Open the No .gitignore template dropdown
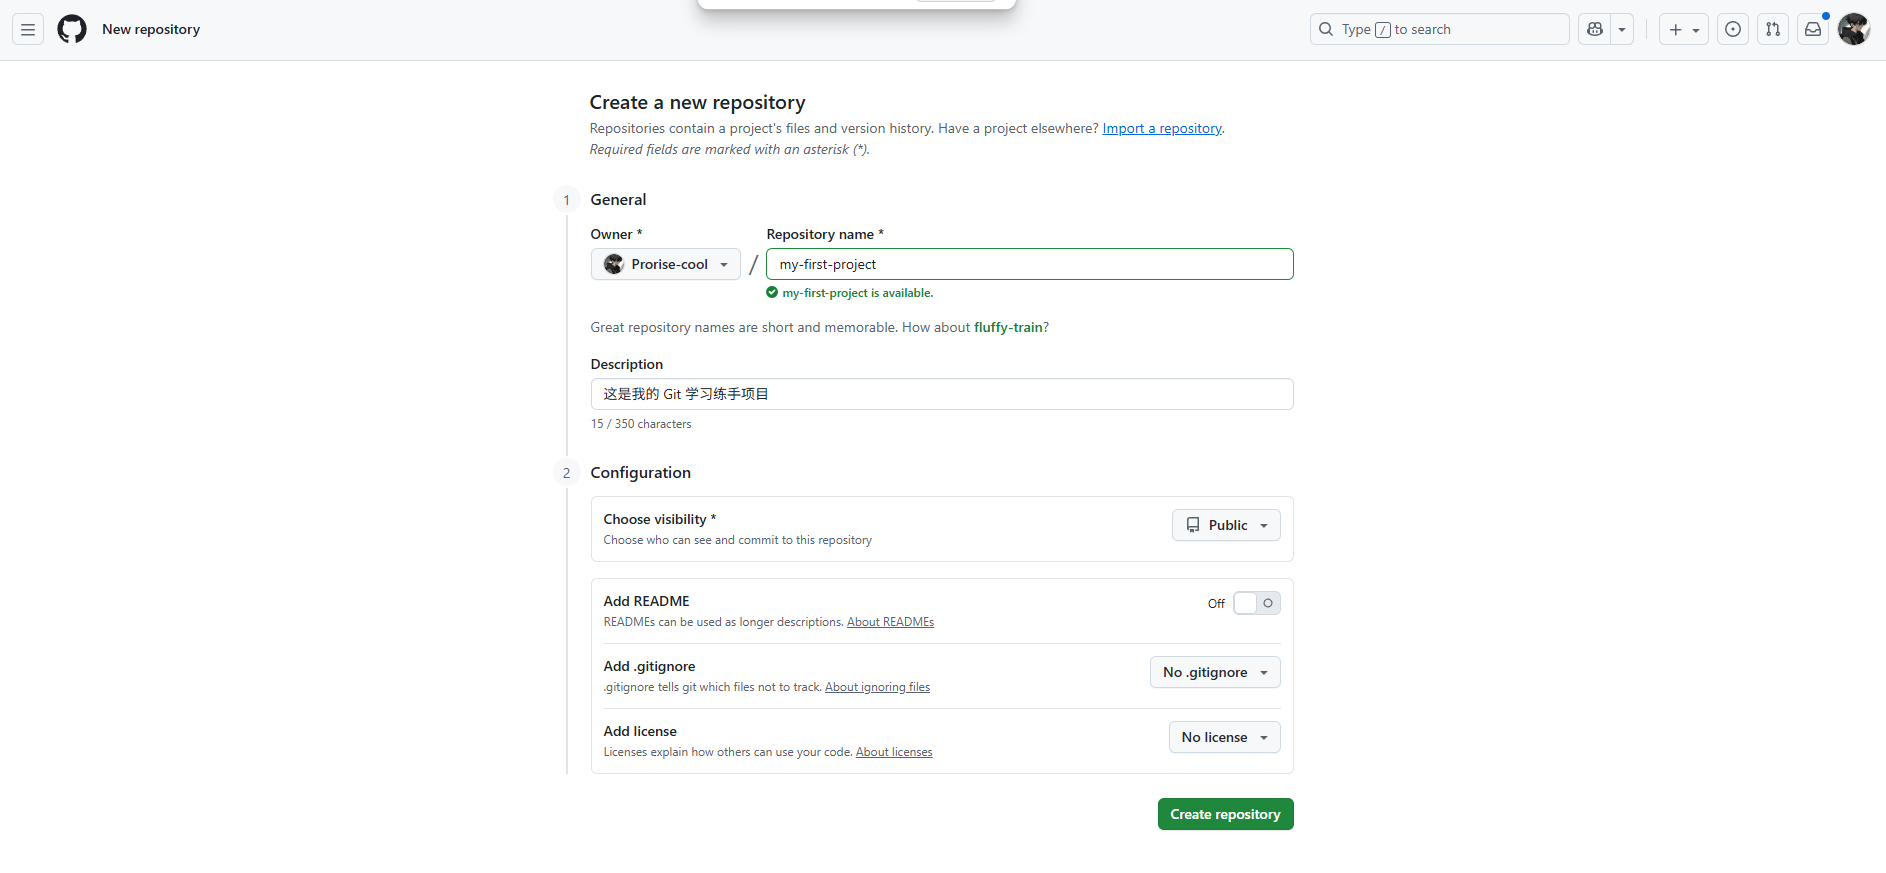 pyautogui.click(x=1214, y=672)
